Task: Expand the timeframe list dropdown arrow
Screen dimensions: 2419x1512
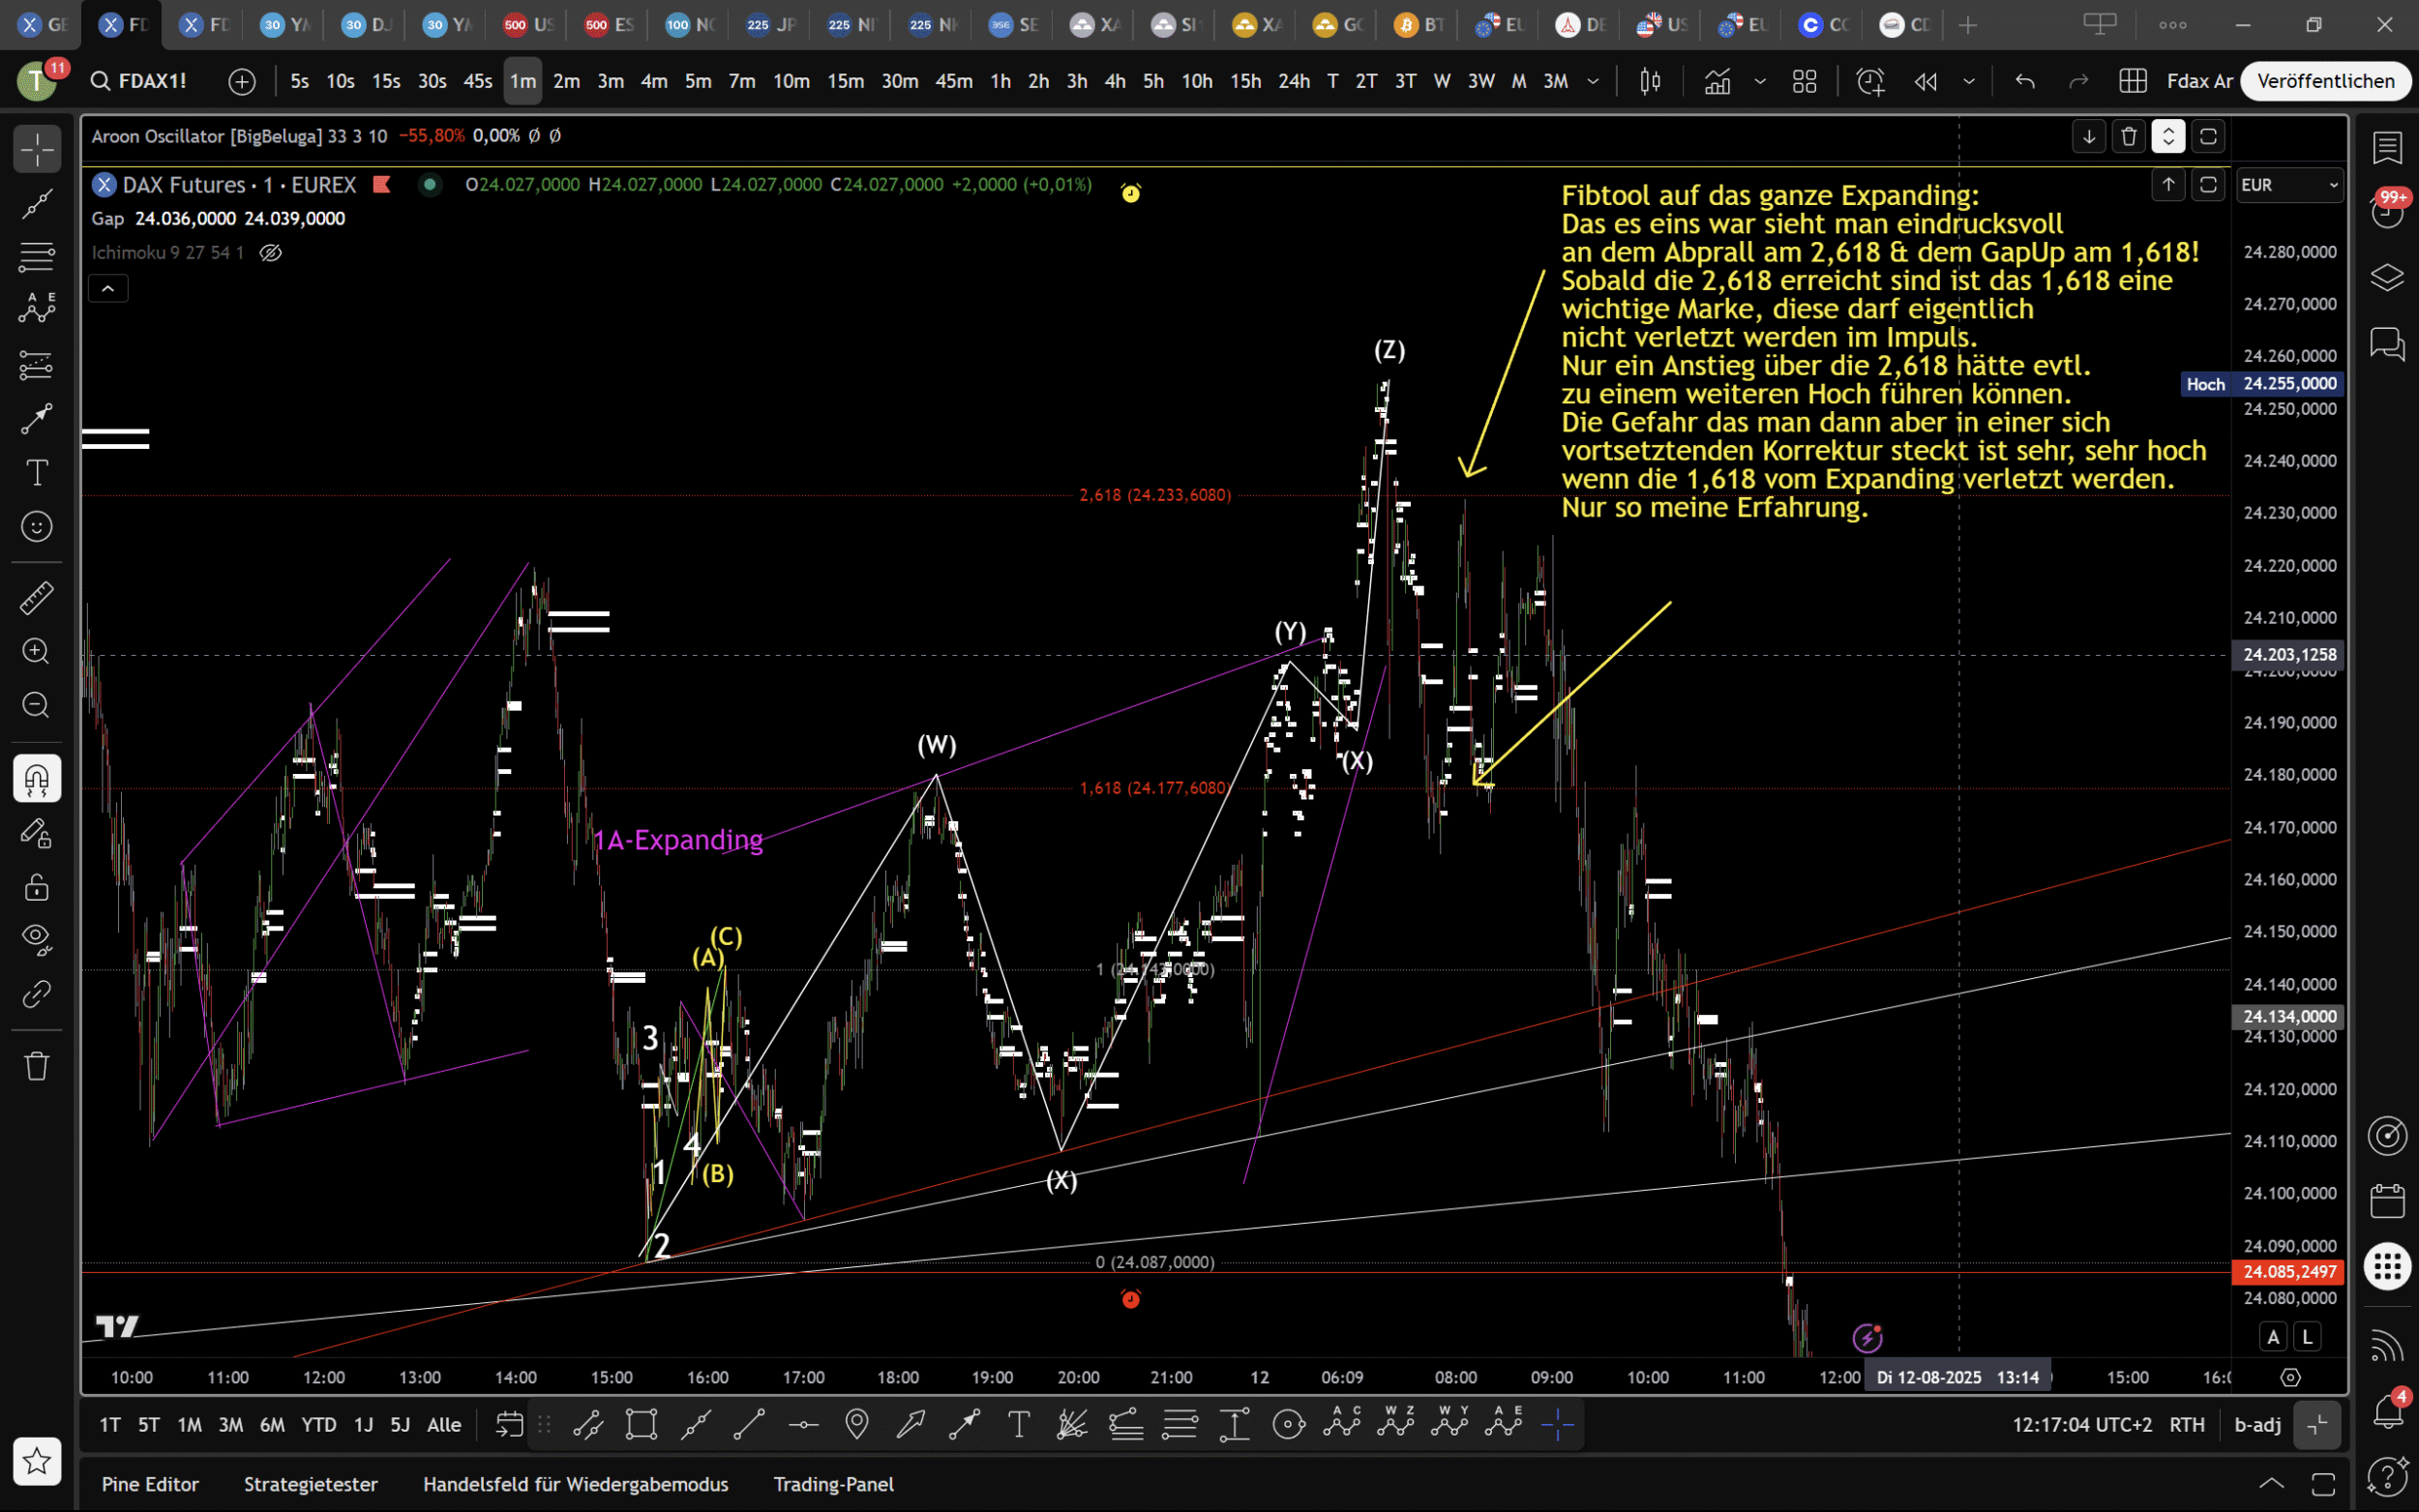Action: [1593, 82]
